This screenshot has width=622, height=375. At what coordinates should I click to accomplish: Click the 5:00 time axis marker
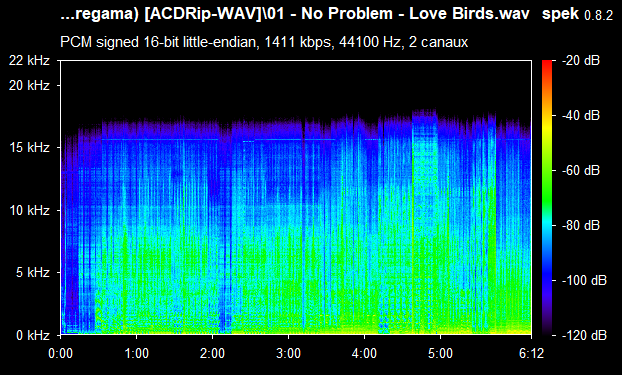tap(440, 353)
